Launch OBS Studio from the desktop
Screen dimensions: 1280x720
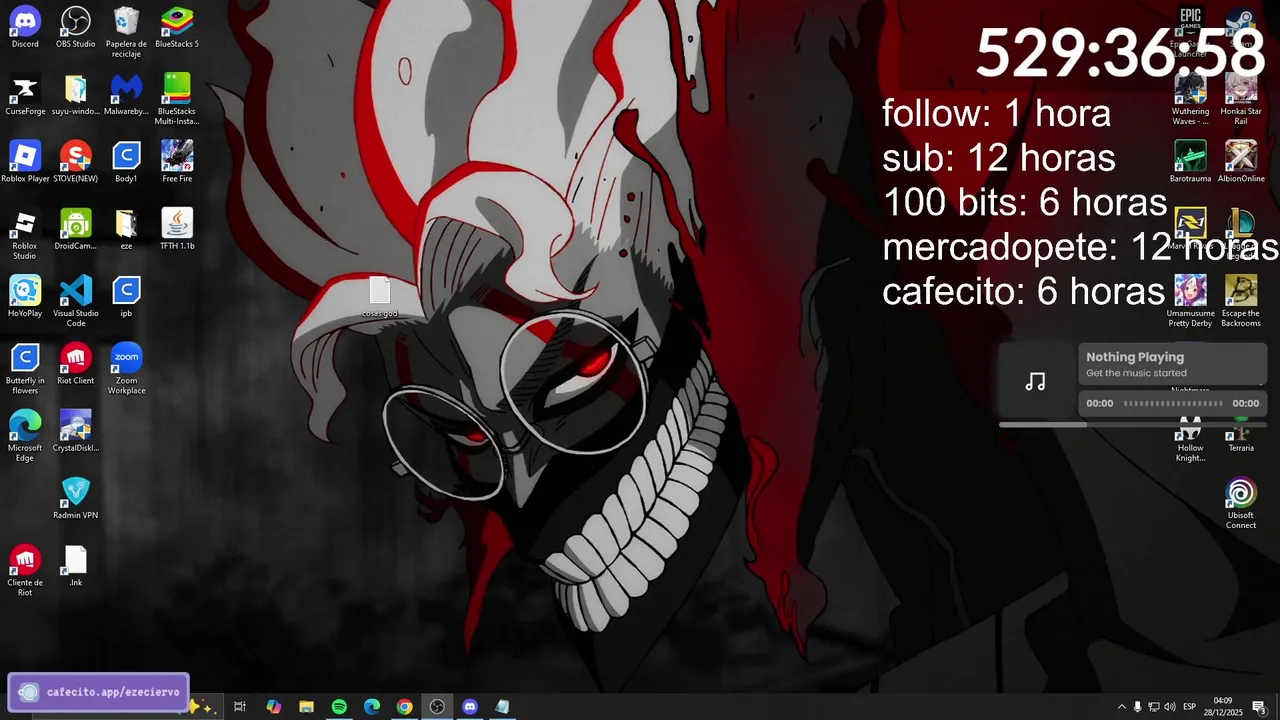(76, 27)
